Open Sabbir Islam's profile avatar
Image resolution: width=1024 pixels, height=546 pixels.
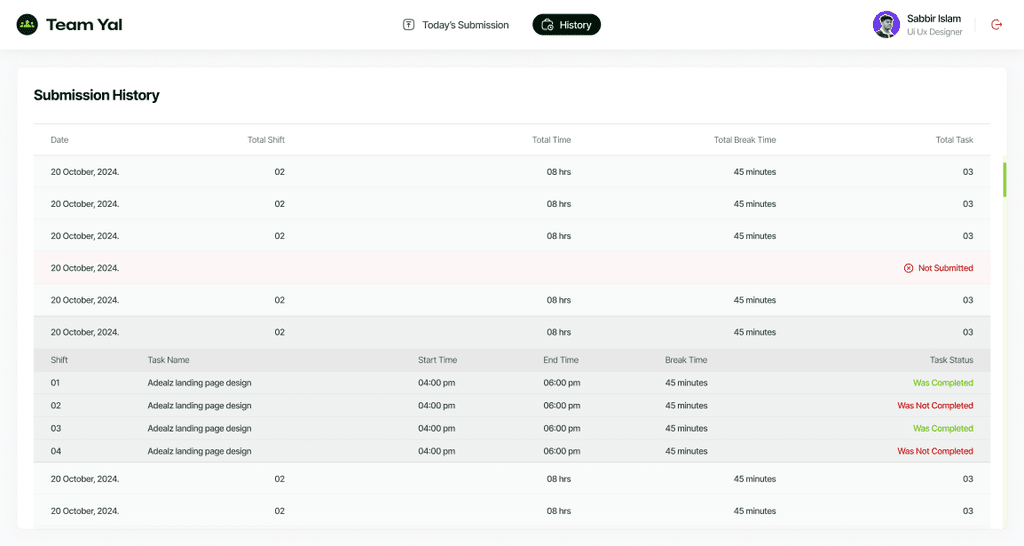[886, 25]
